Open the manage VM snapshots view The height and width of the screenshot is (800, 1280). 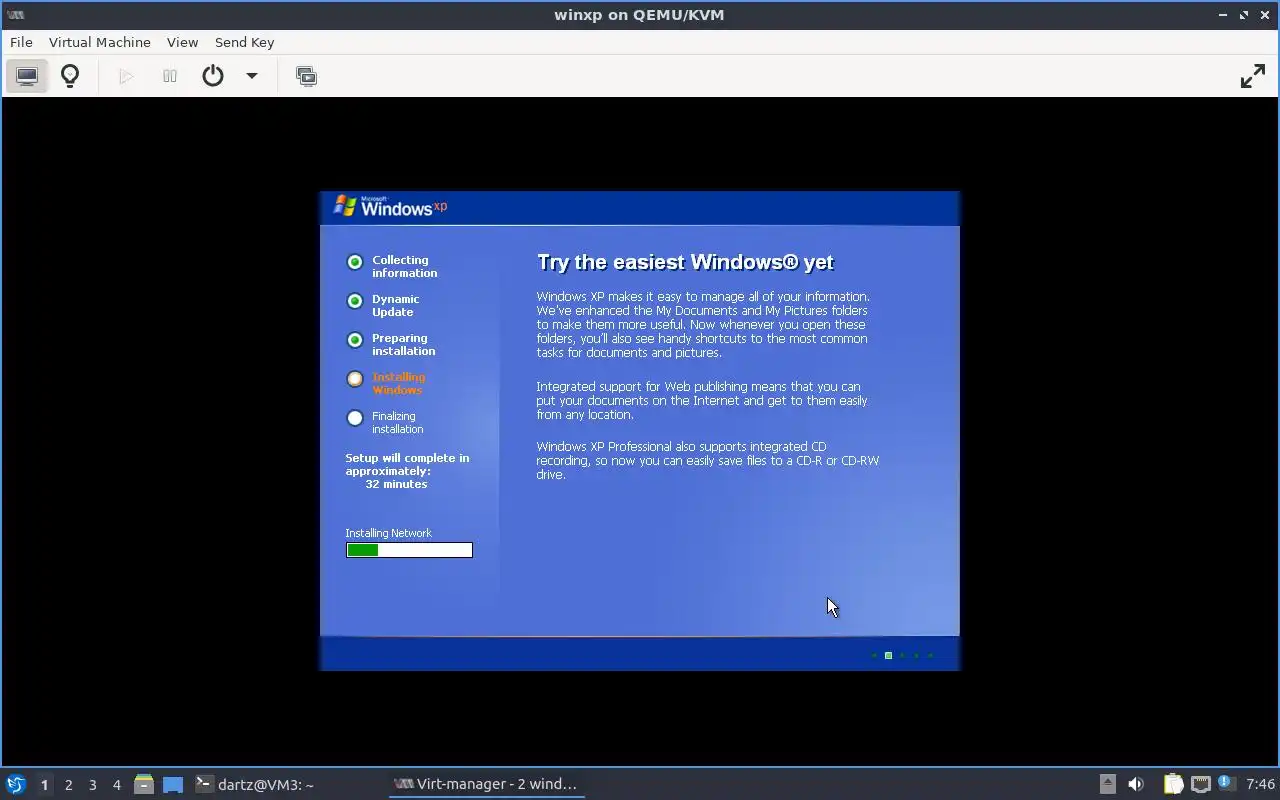(x=306, y=76)
